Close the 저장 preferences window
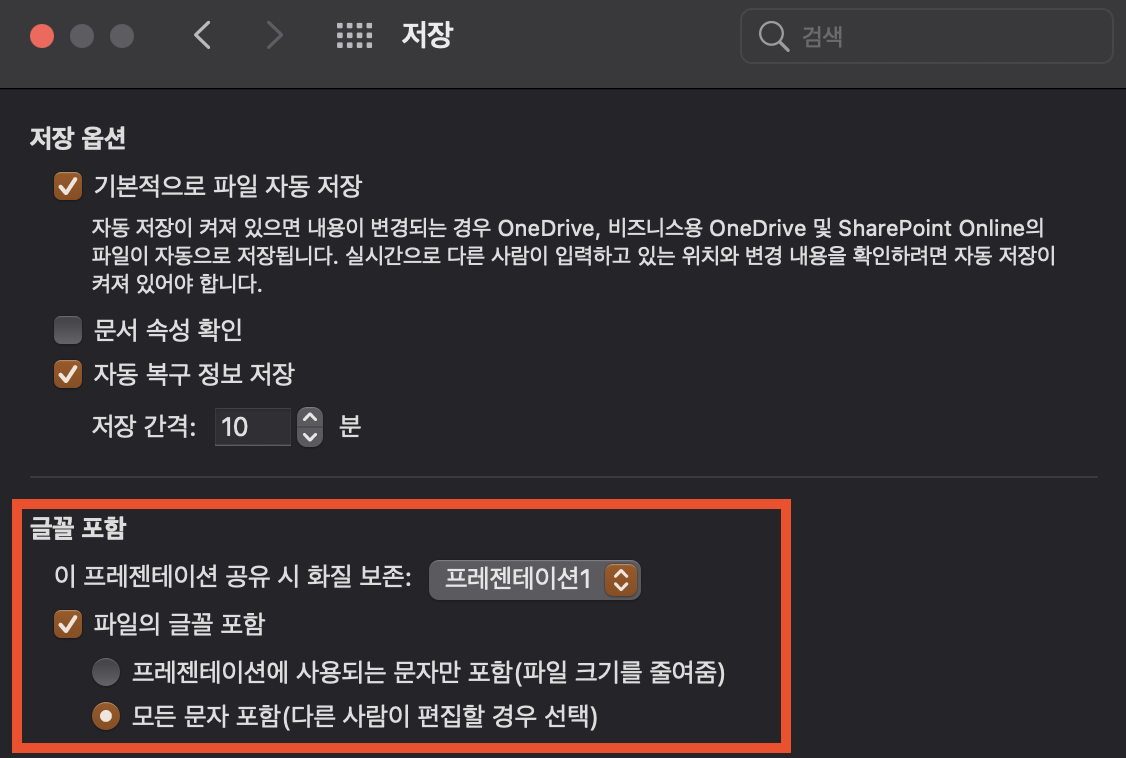The image size is (1126, 758). [x=42, y=36]
